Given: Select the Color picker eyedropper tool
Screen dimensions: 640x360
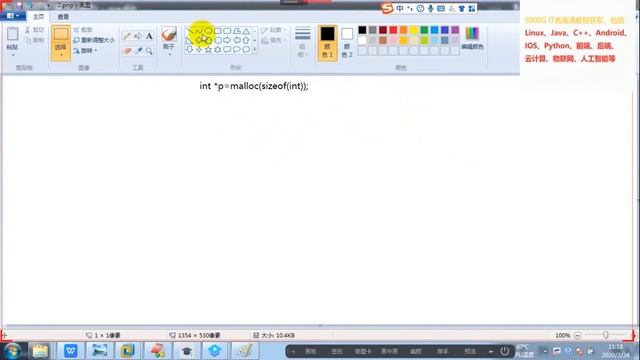Looking at the screenshot, I should click(x=138, y=51).
